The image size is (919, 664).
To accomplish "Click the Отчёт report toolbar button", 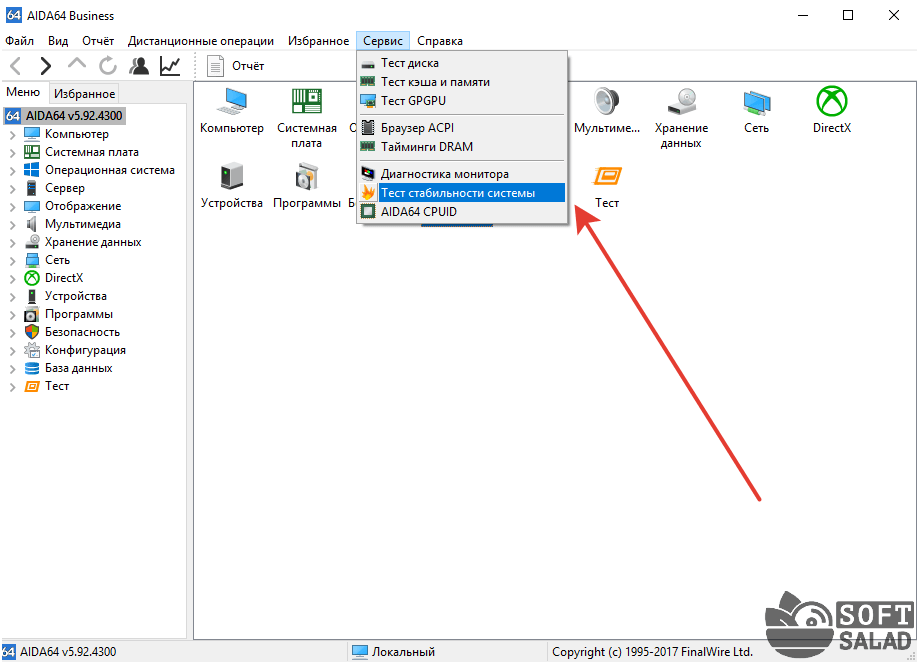I will (236, 66).
